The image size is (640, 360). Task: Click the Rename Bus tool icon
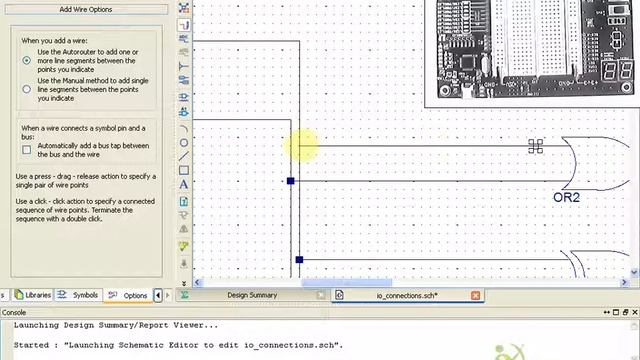[184, 52]
